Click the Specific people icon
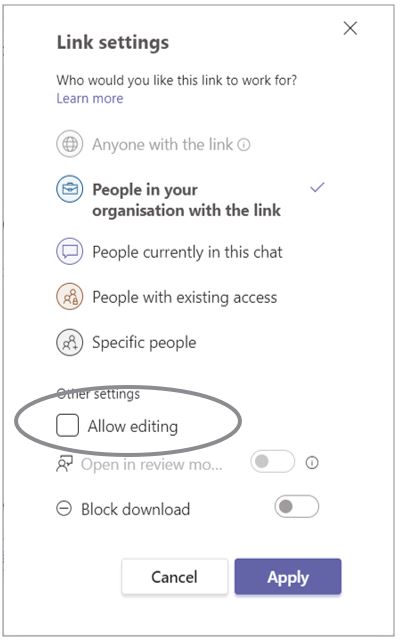Image resolution: width=400 pixels, height=640 pixels. pyautogui.click(x=70, y=342)
